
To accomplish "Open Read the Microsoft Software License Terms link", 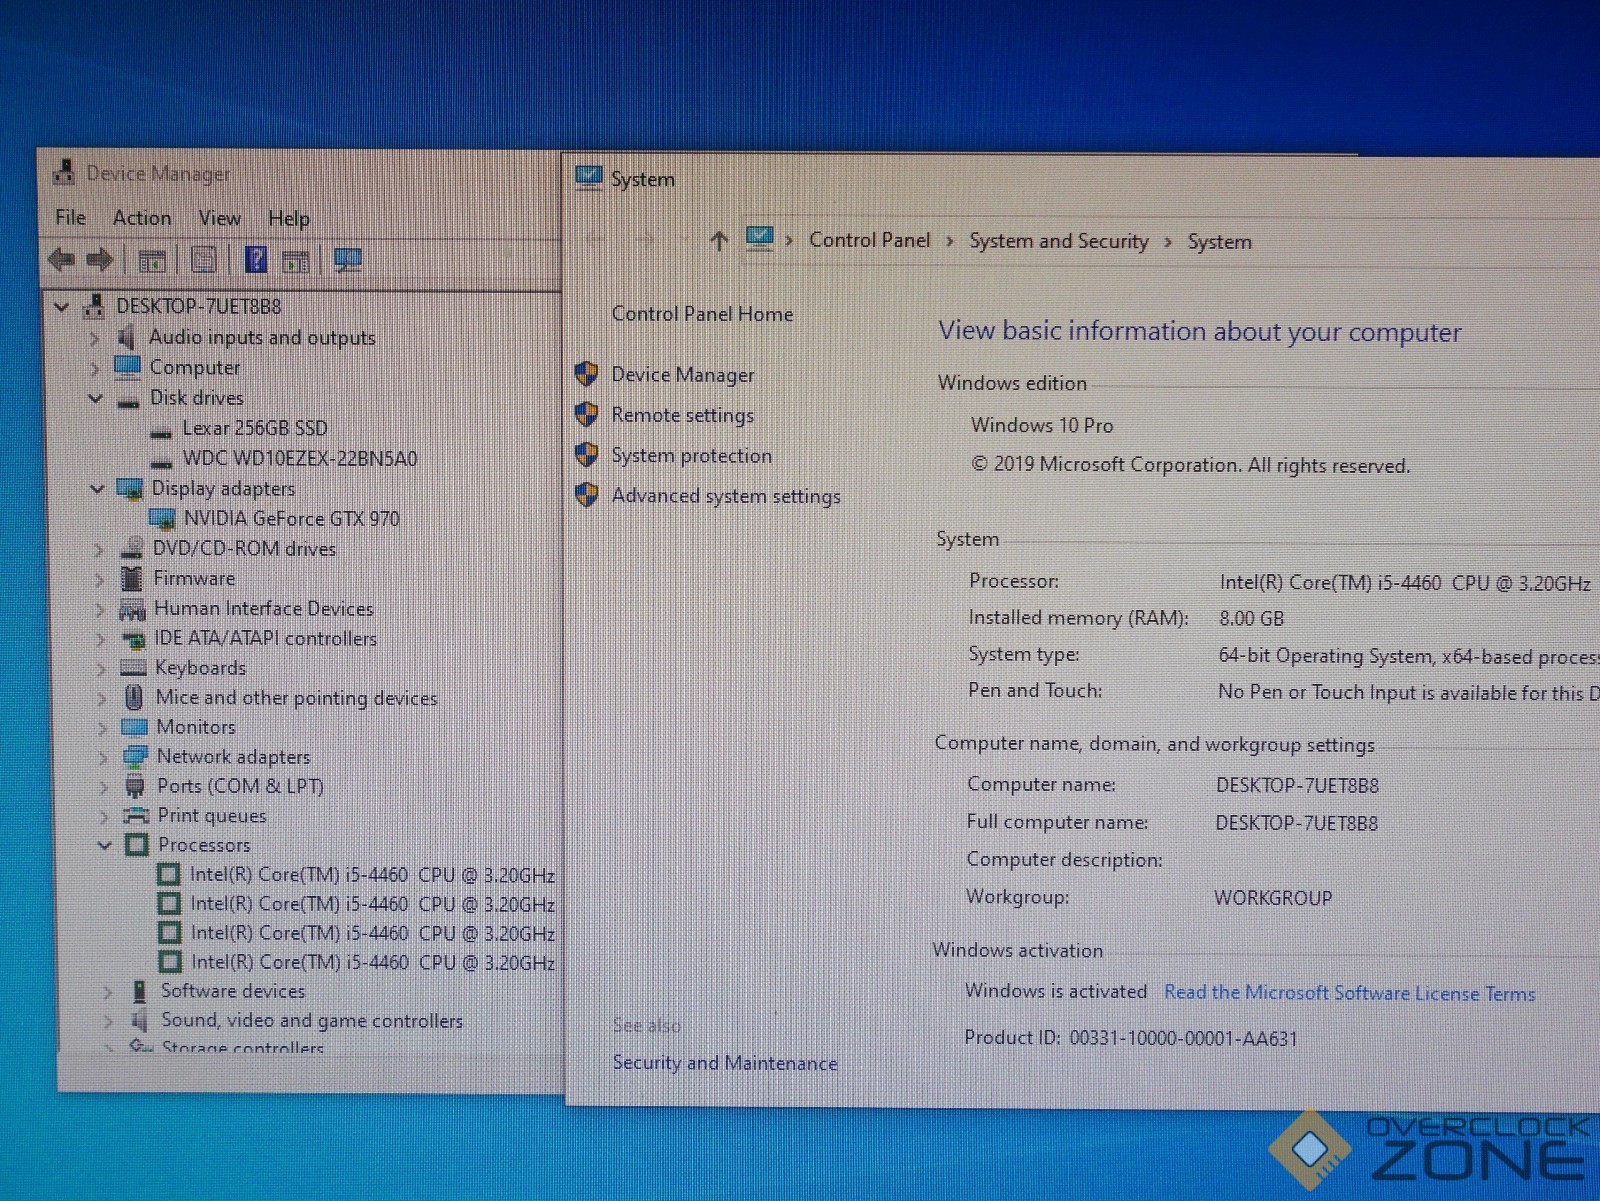I will click(1349, 993).
